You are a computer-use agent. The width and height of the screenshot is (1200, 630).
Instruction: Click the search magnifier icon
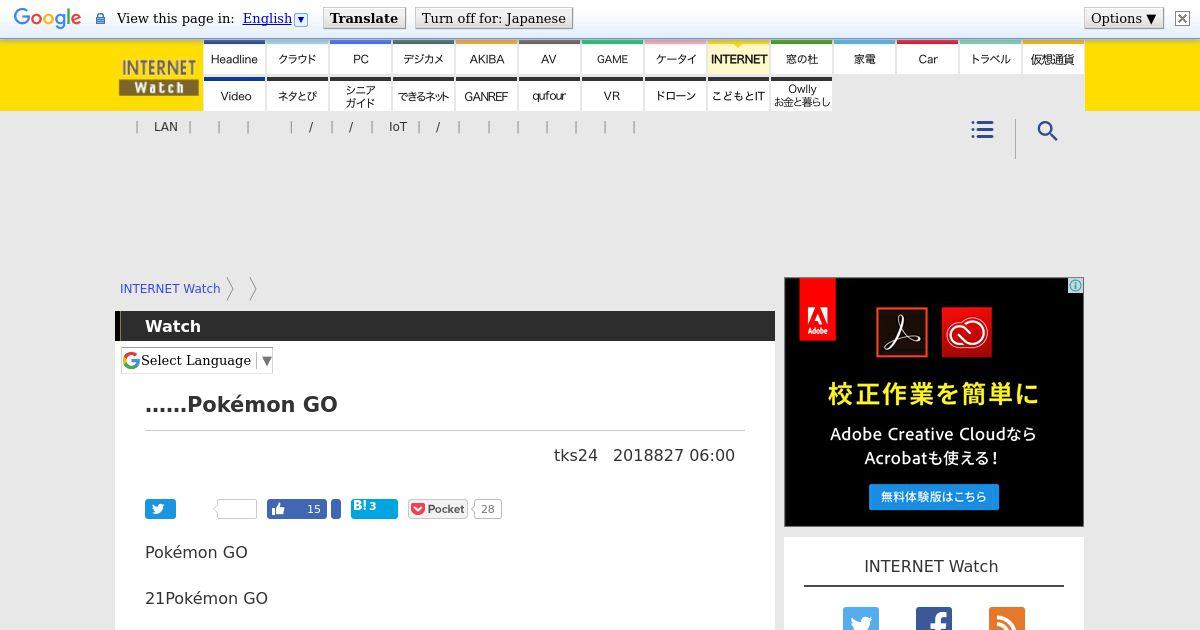(x=1047, y=131)
